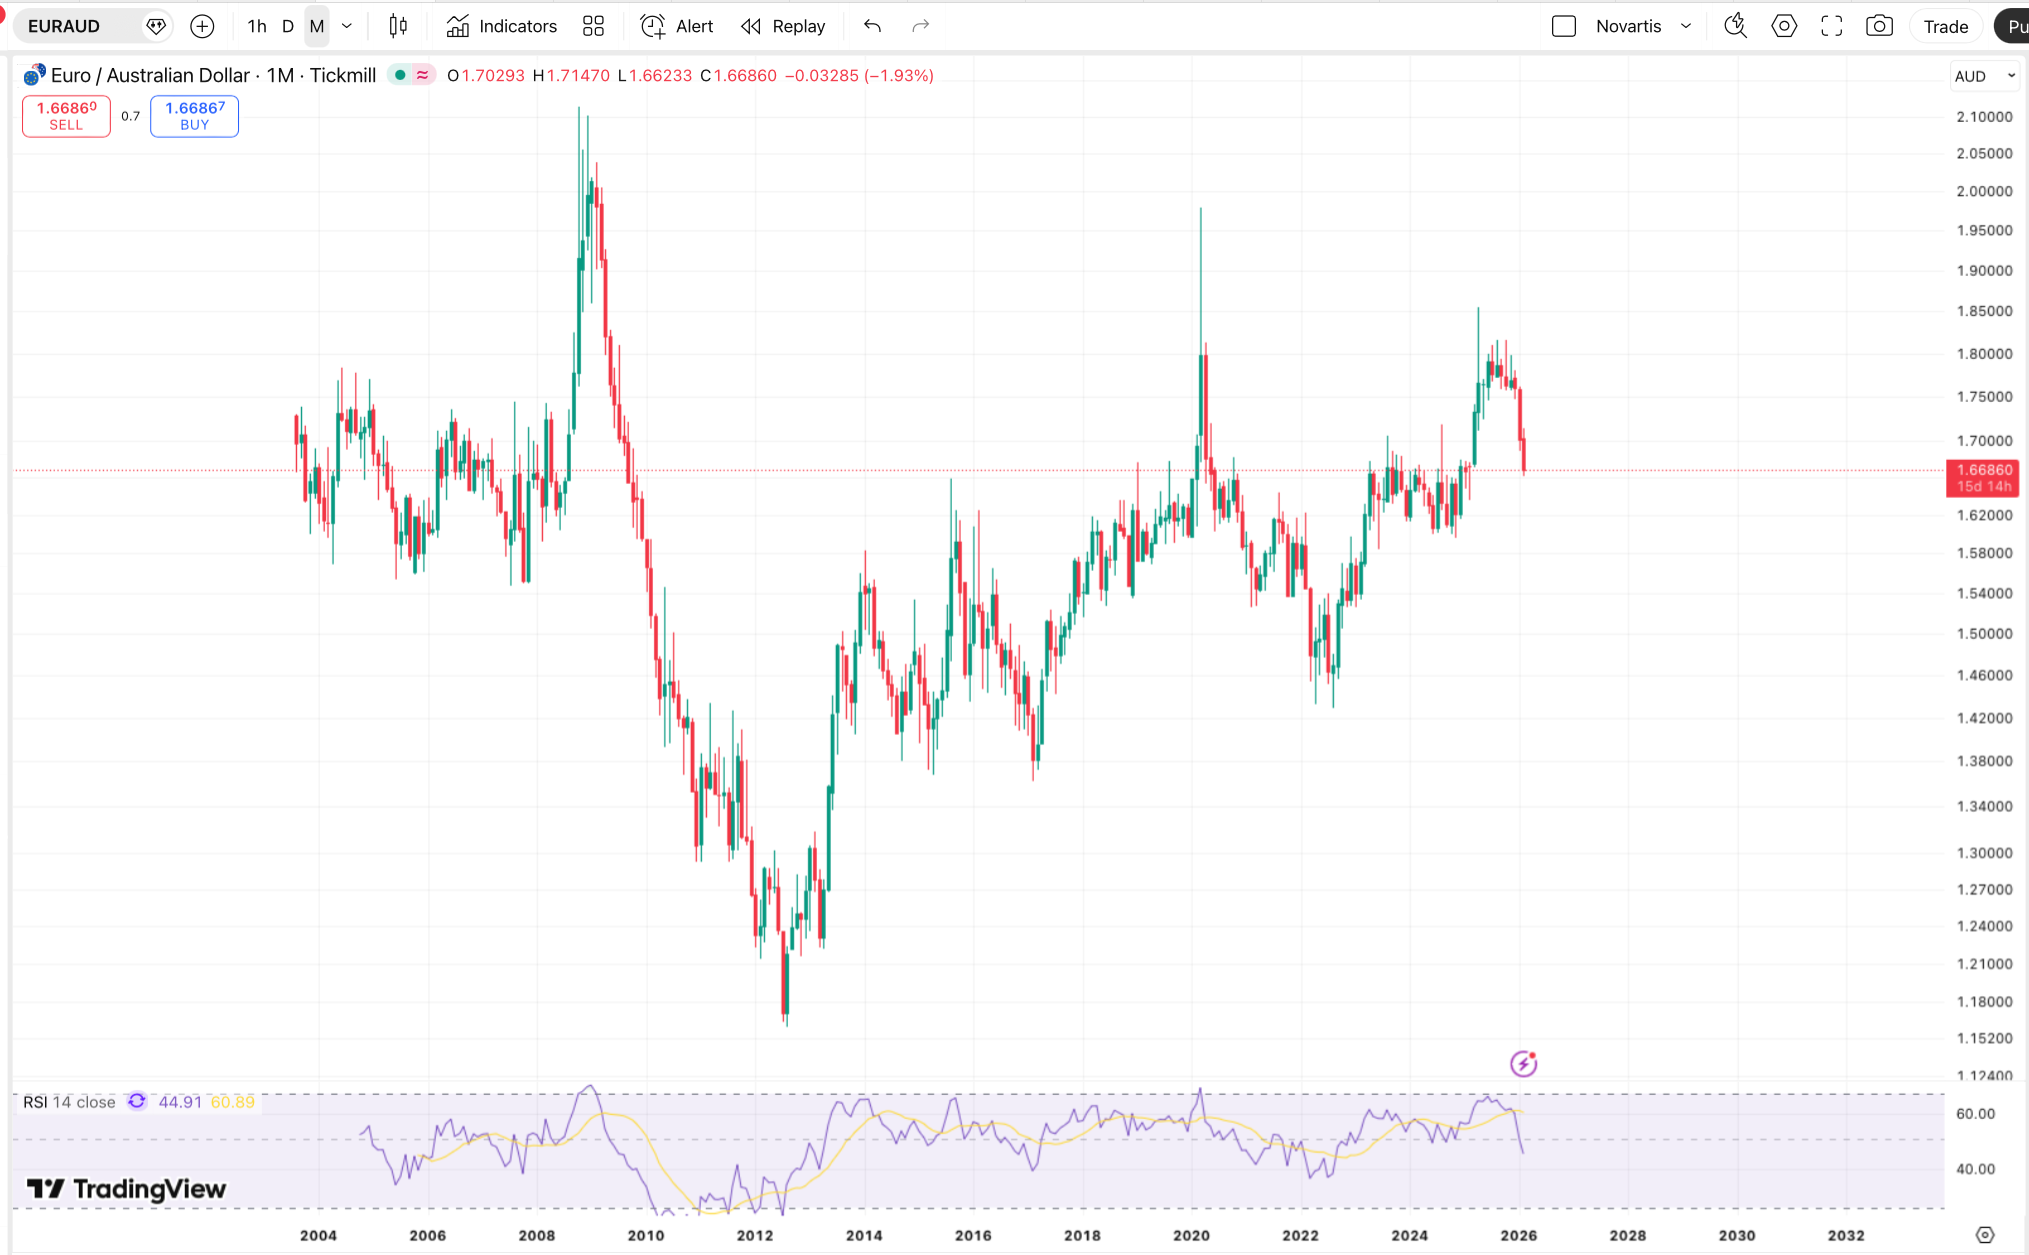
Task: Open chart settings hexagon icon
Action: 1784,26
